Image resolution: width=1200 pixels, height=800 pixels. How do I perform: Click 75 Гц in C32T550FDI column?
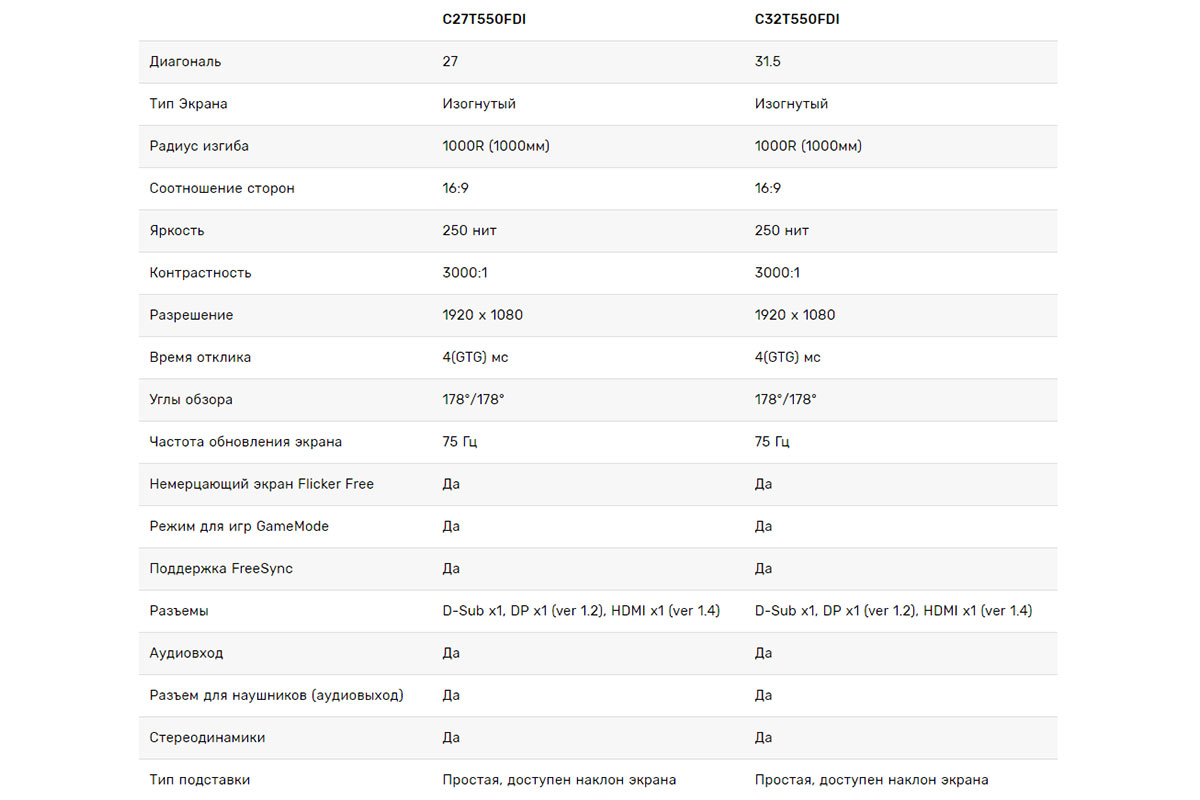click(x=773, y=441)
